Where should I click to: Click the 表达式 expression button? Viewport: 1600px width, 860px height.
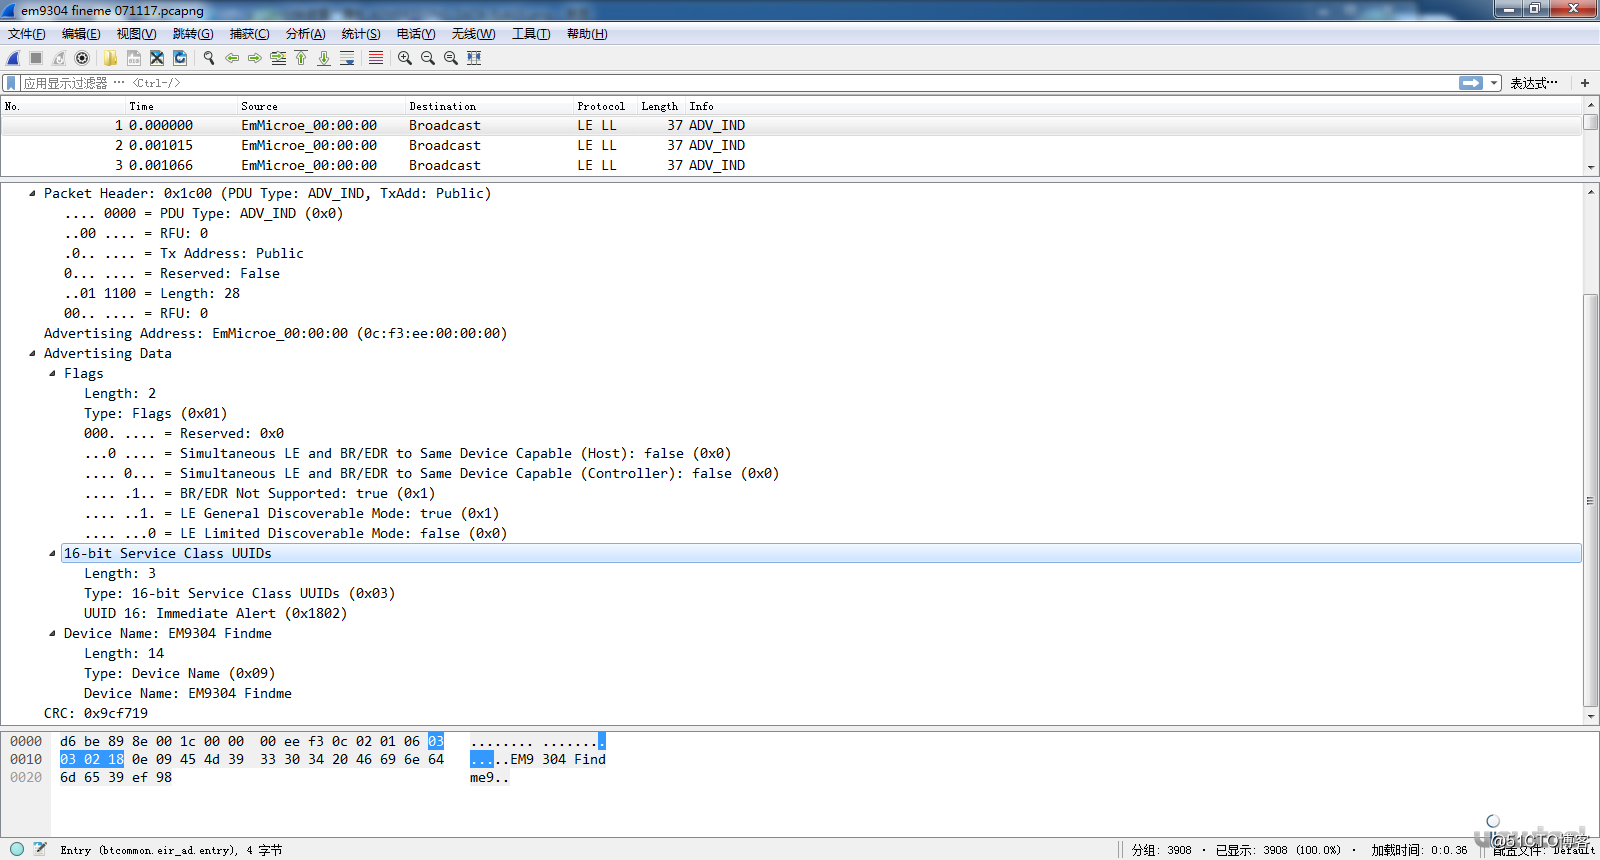coord(1533,83)
